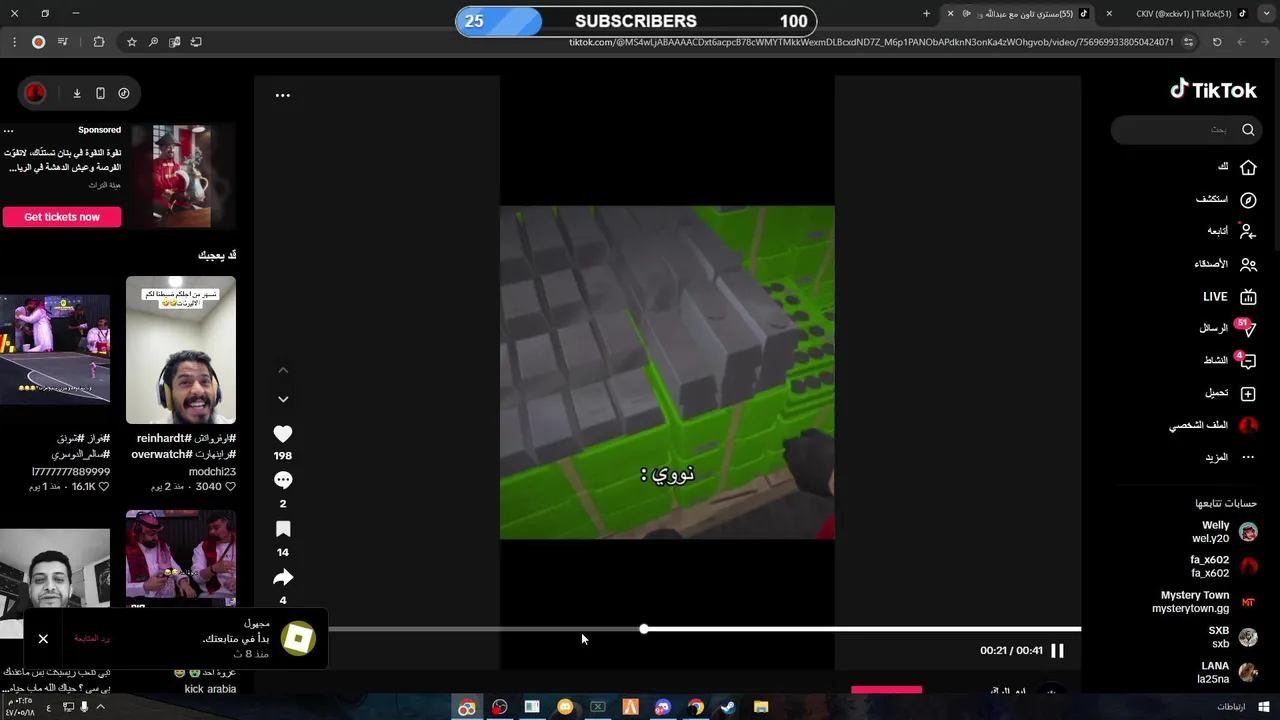Seek the video using the progress bar handle

tap(644, 629)
